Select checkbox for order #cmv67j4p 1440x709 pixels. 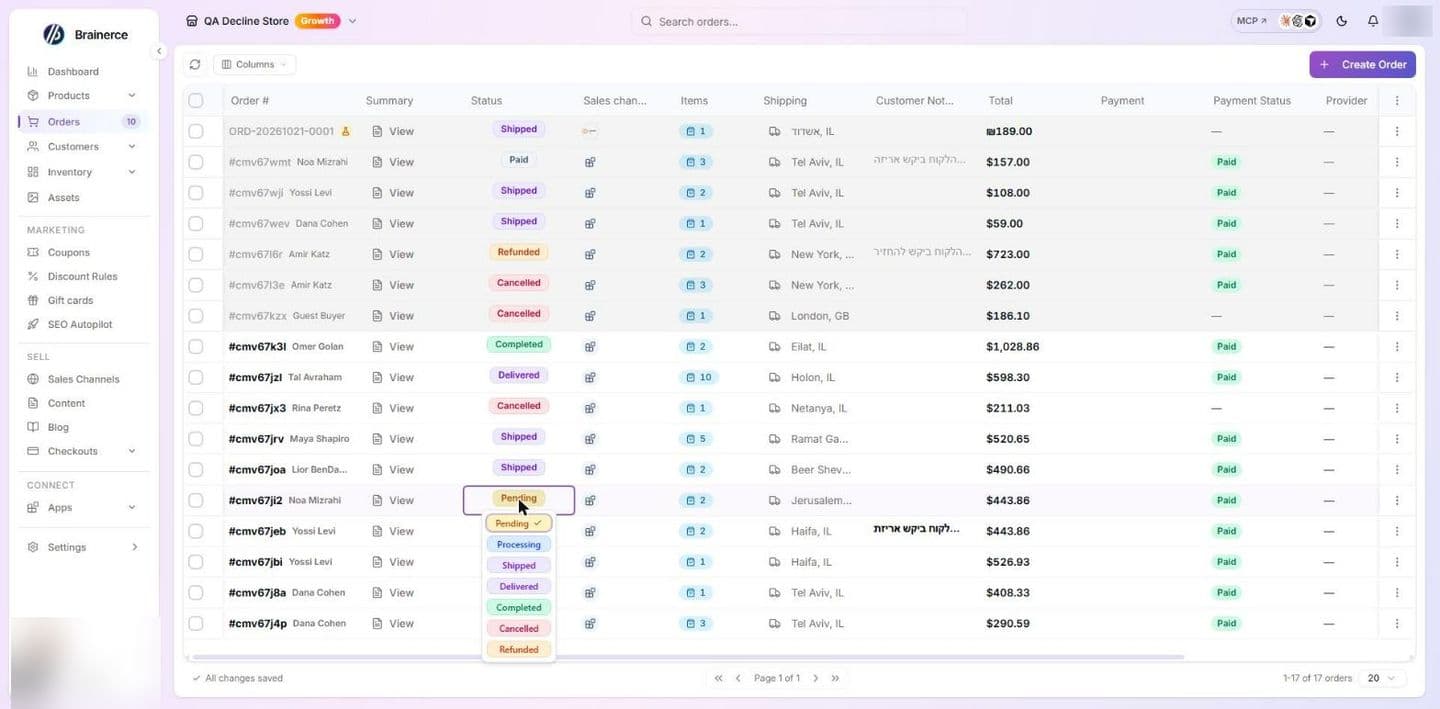coord(196,624)
